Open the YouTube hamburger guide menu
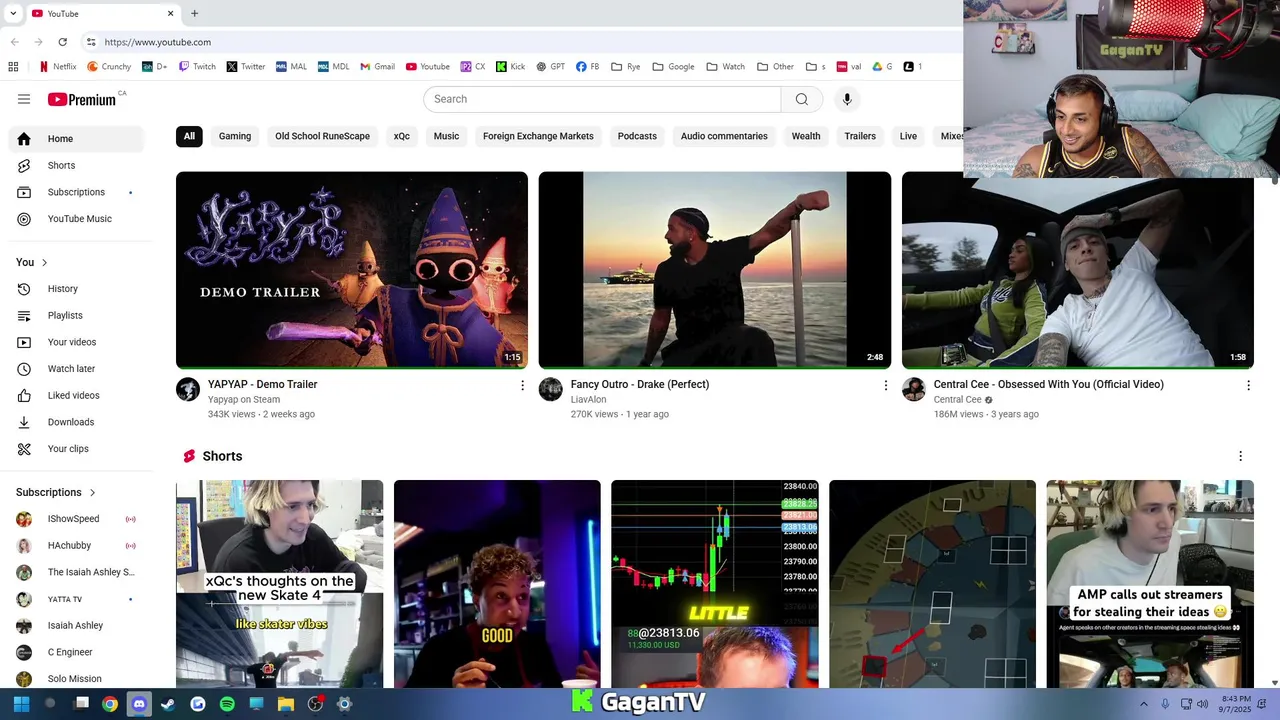This screenshot has width=1280, height=720. [x=24, y=99]
